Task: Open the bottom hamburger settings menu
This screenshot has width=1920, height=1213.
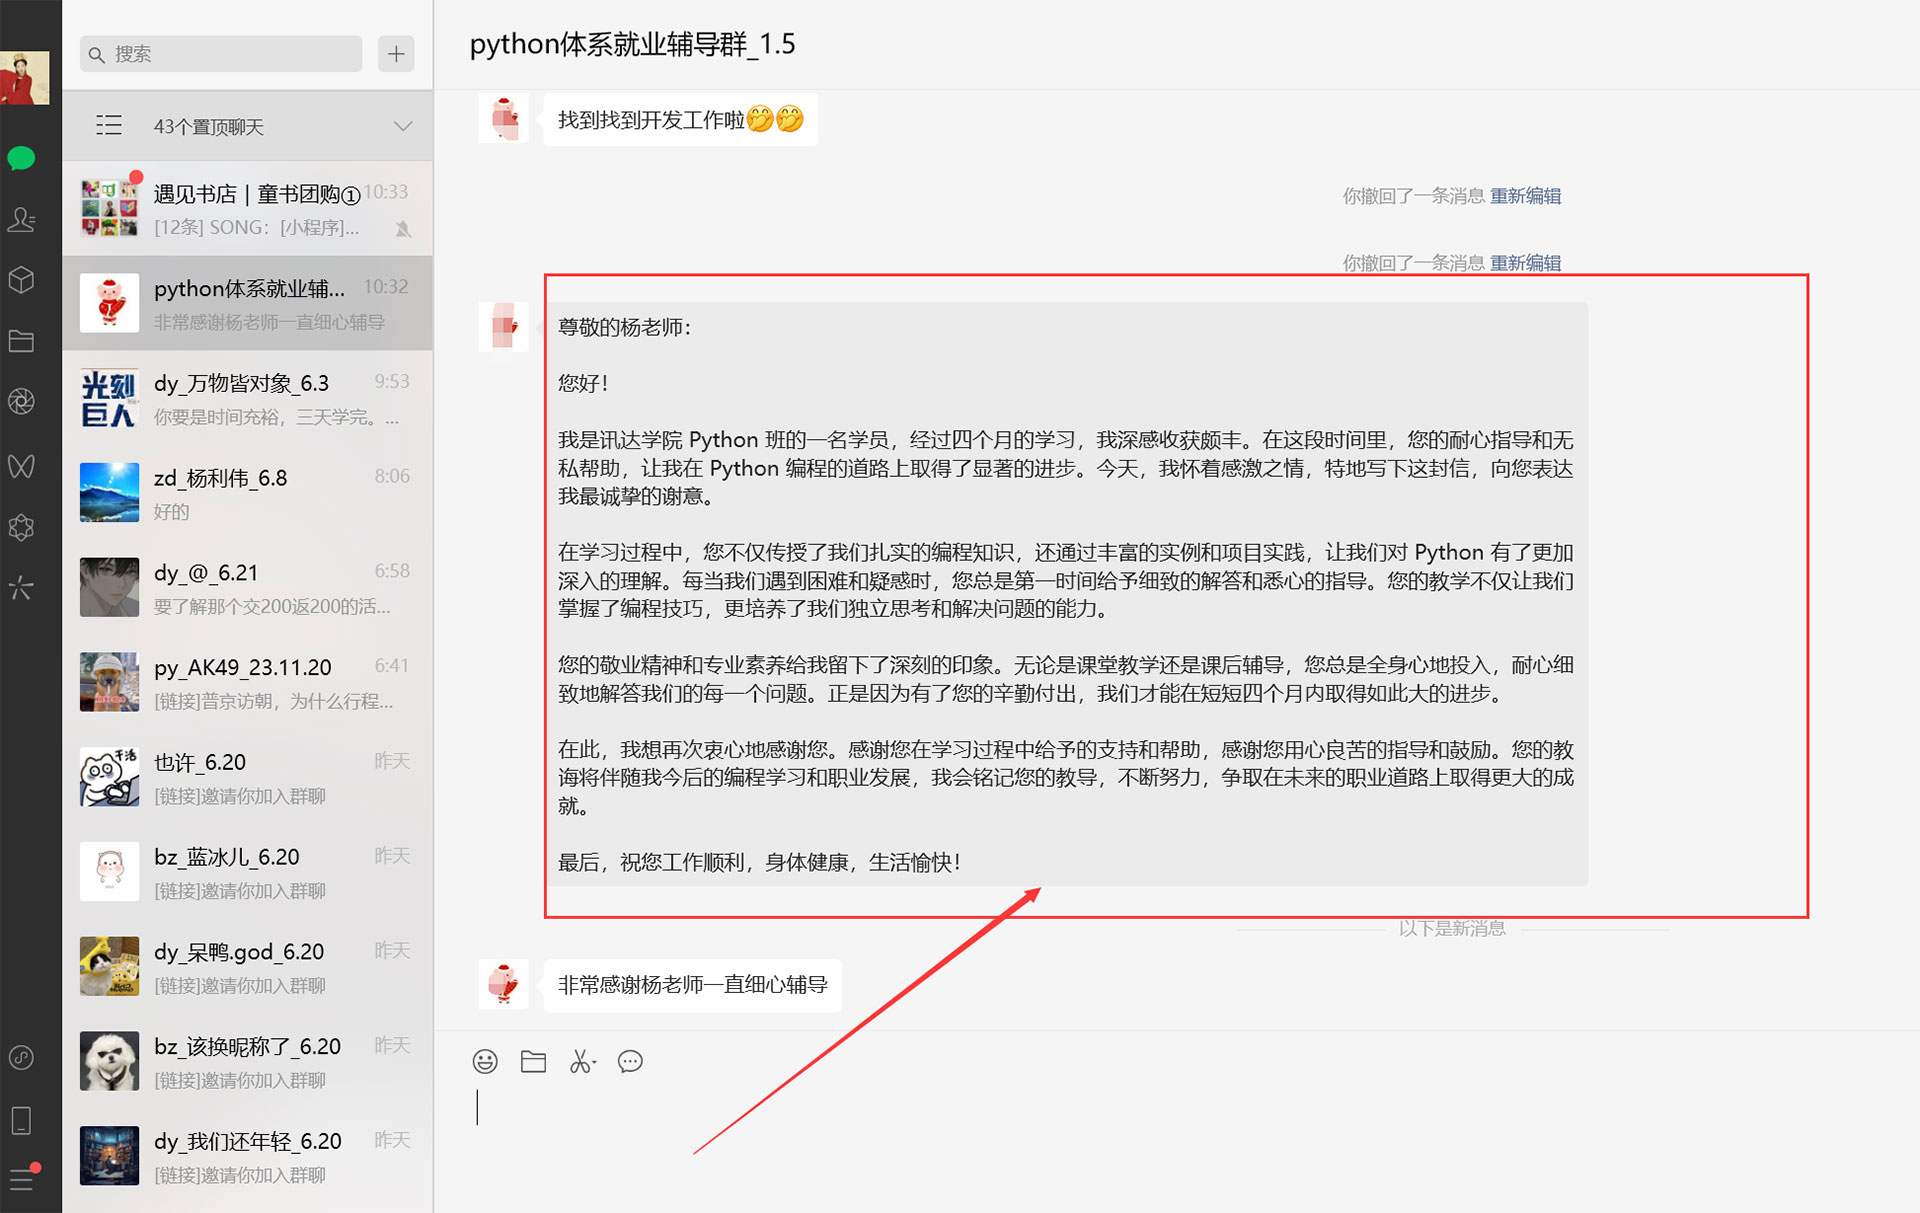Action: tap(21, 1179)
